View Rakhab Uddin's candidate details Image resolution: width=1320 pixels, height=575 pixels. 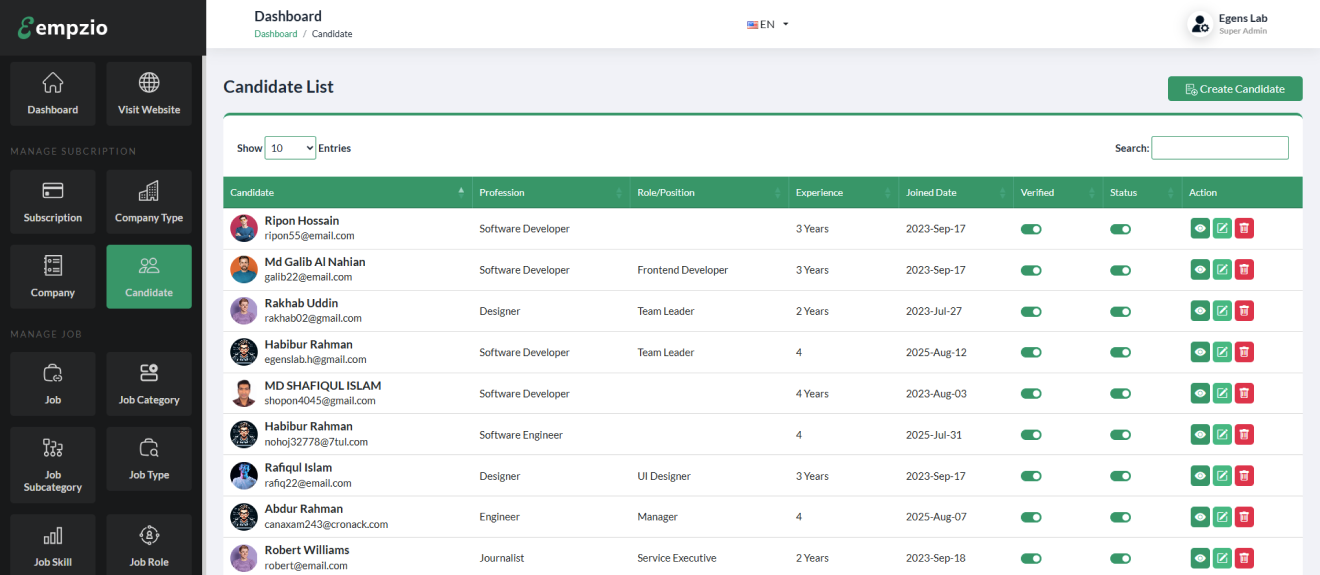[1200, 311]
